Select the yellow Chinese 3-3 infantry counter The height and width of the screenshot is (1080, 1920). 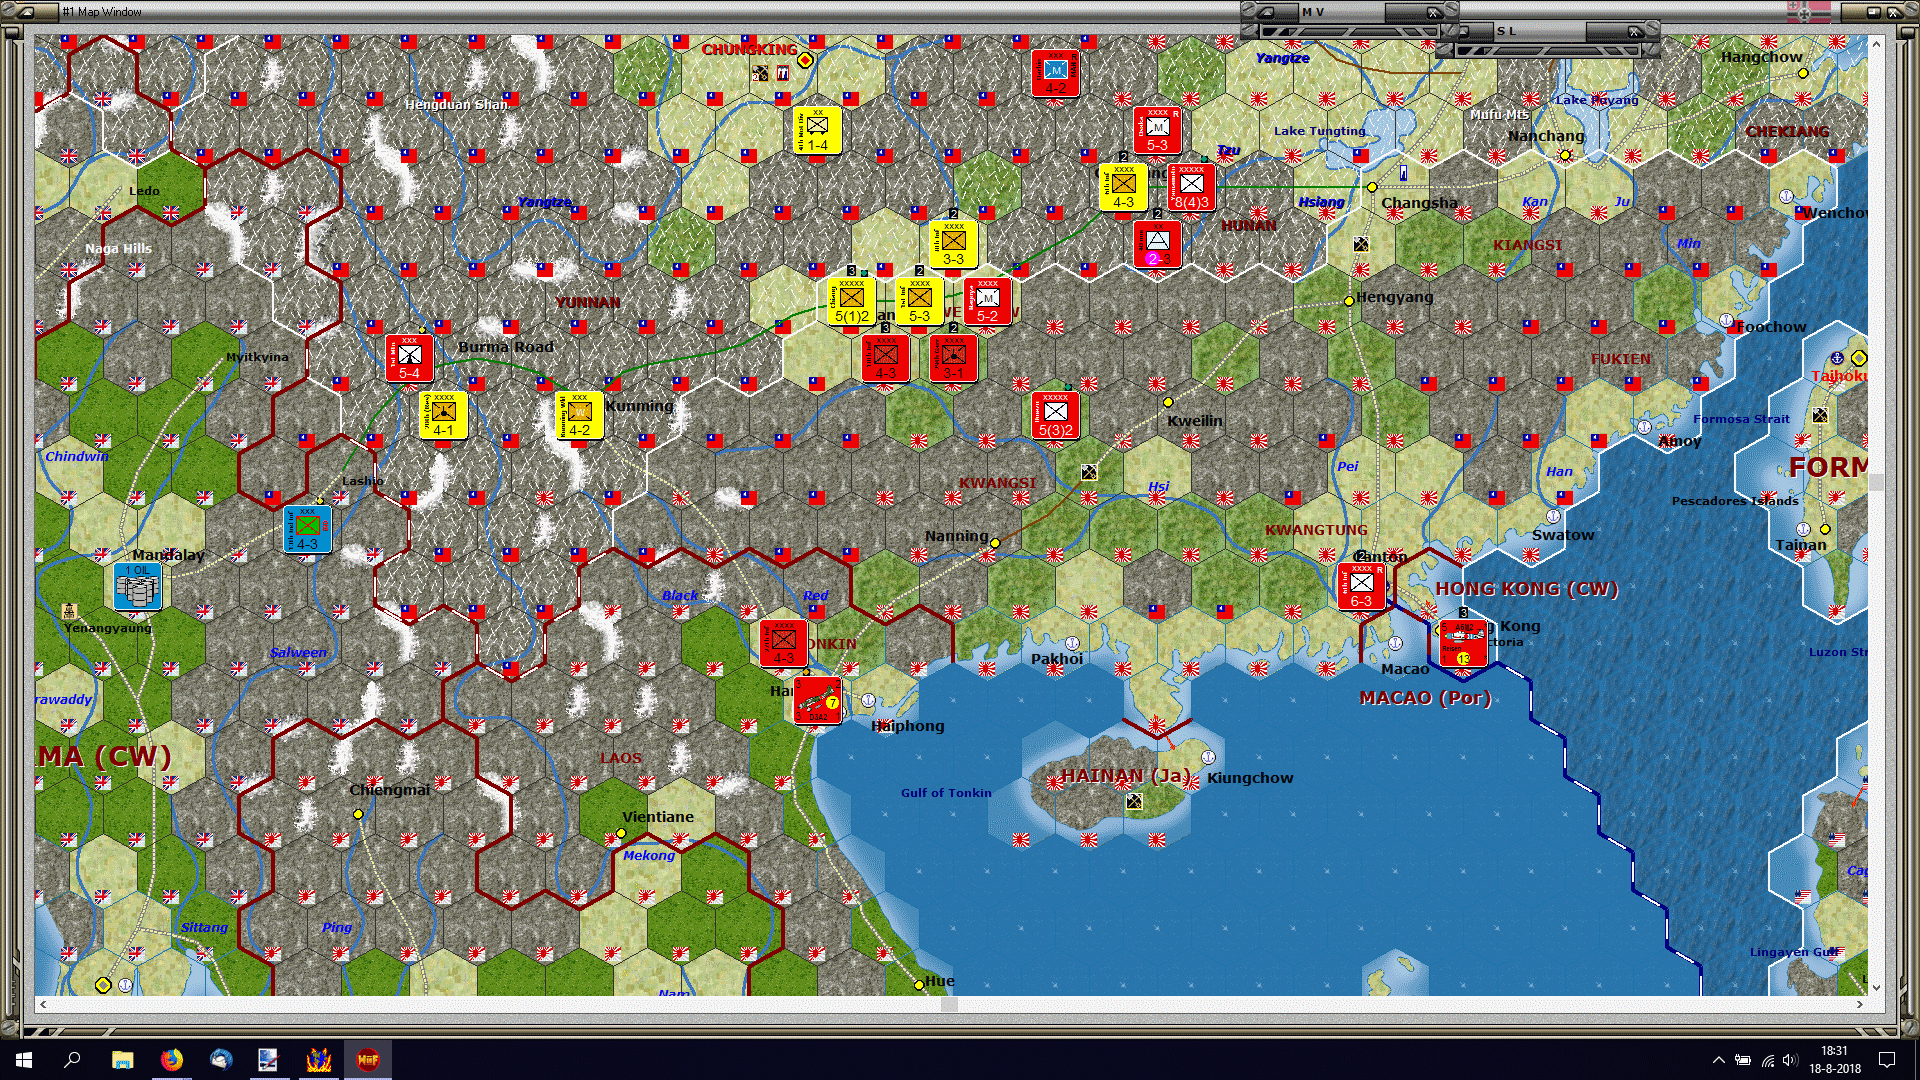coord(953,243)
